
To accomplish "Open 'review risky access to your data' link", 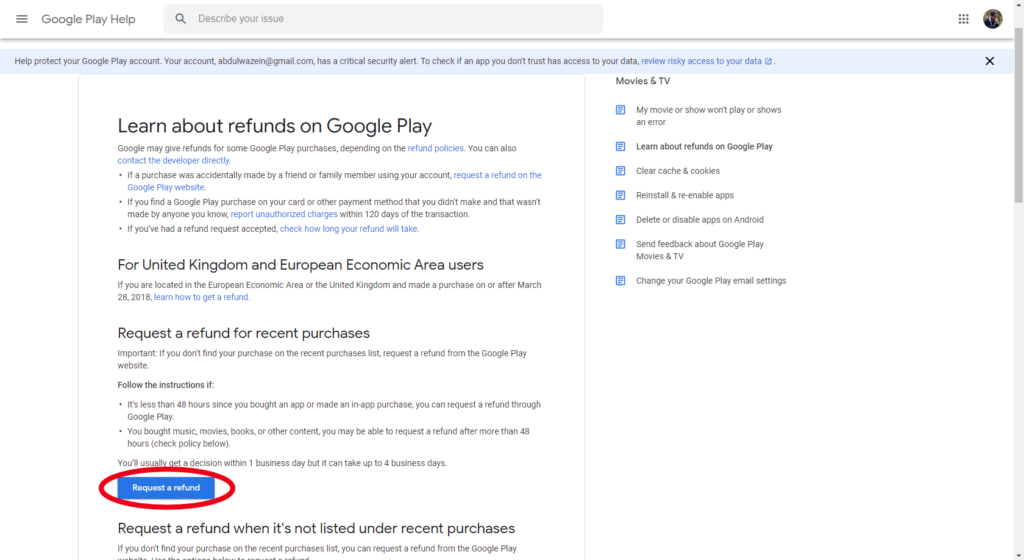I will tap(701, 61).
